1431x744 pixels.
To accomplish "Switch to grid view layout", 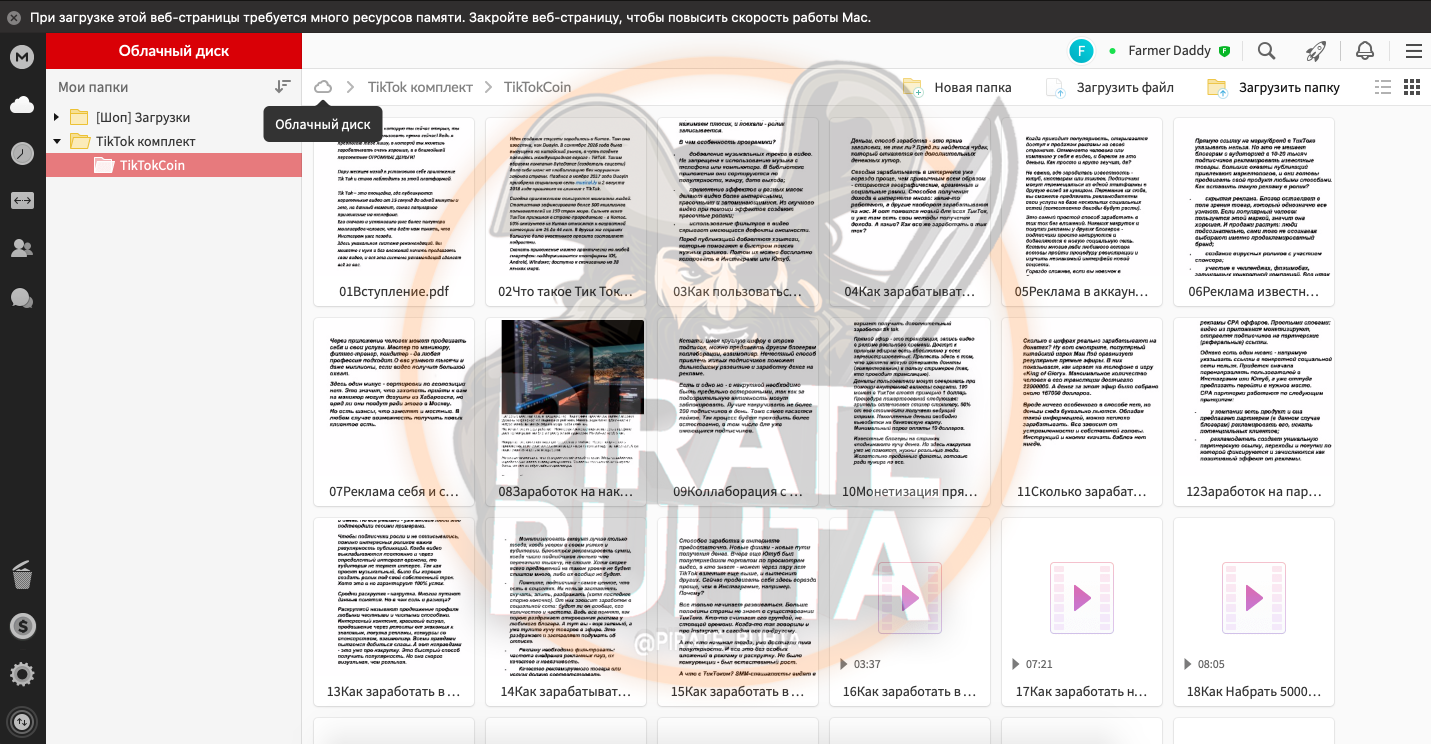I will (1412, 87).
